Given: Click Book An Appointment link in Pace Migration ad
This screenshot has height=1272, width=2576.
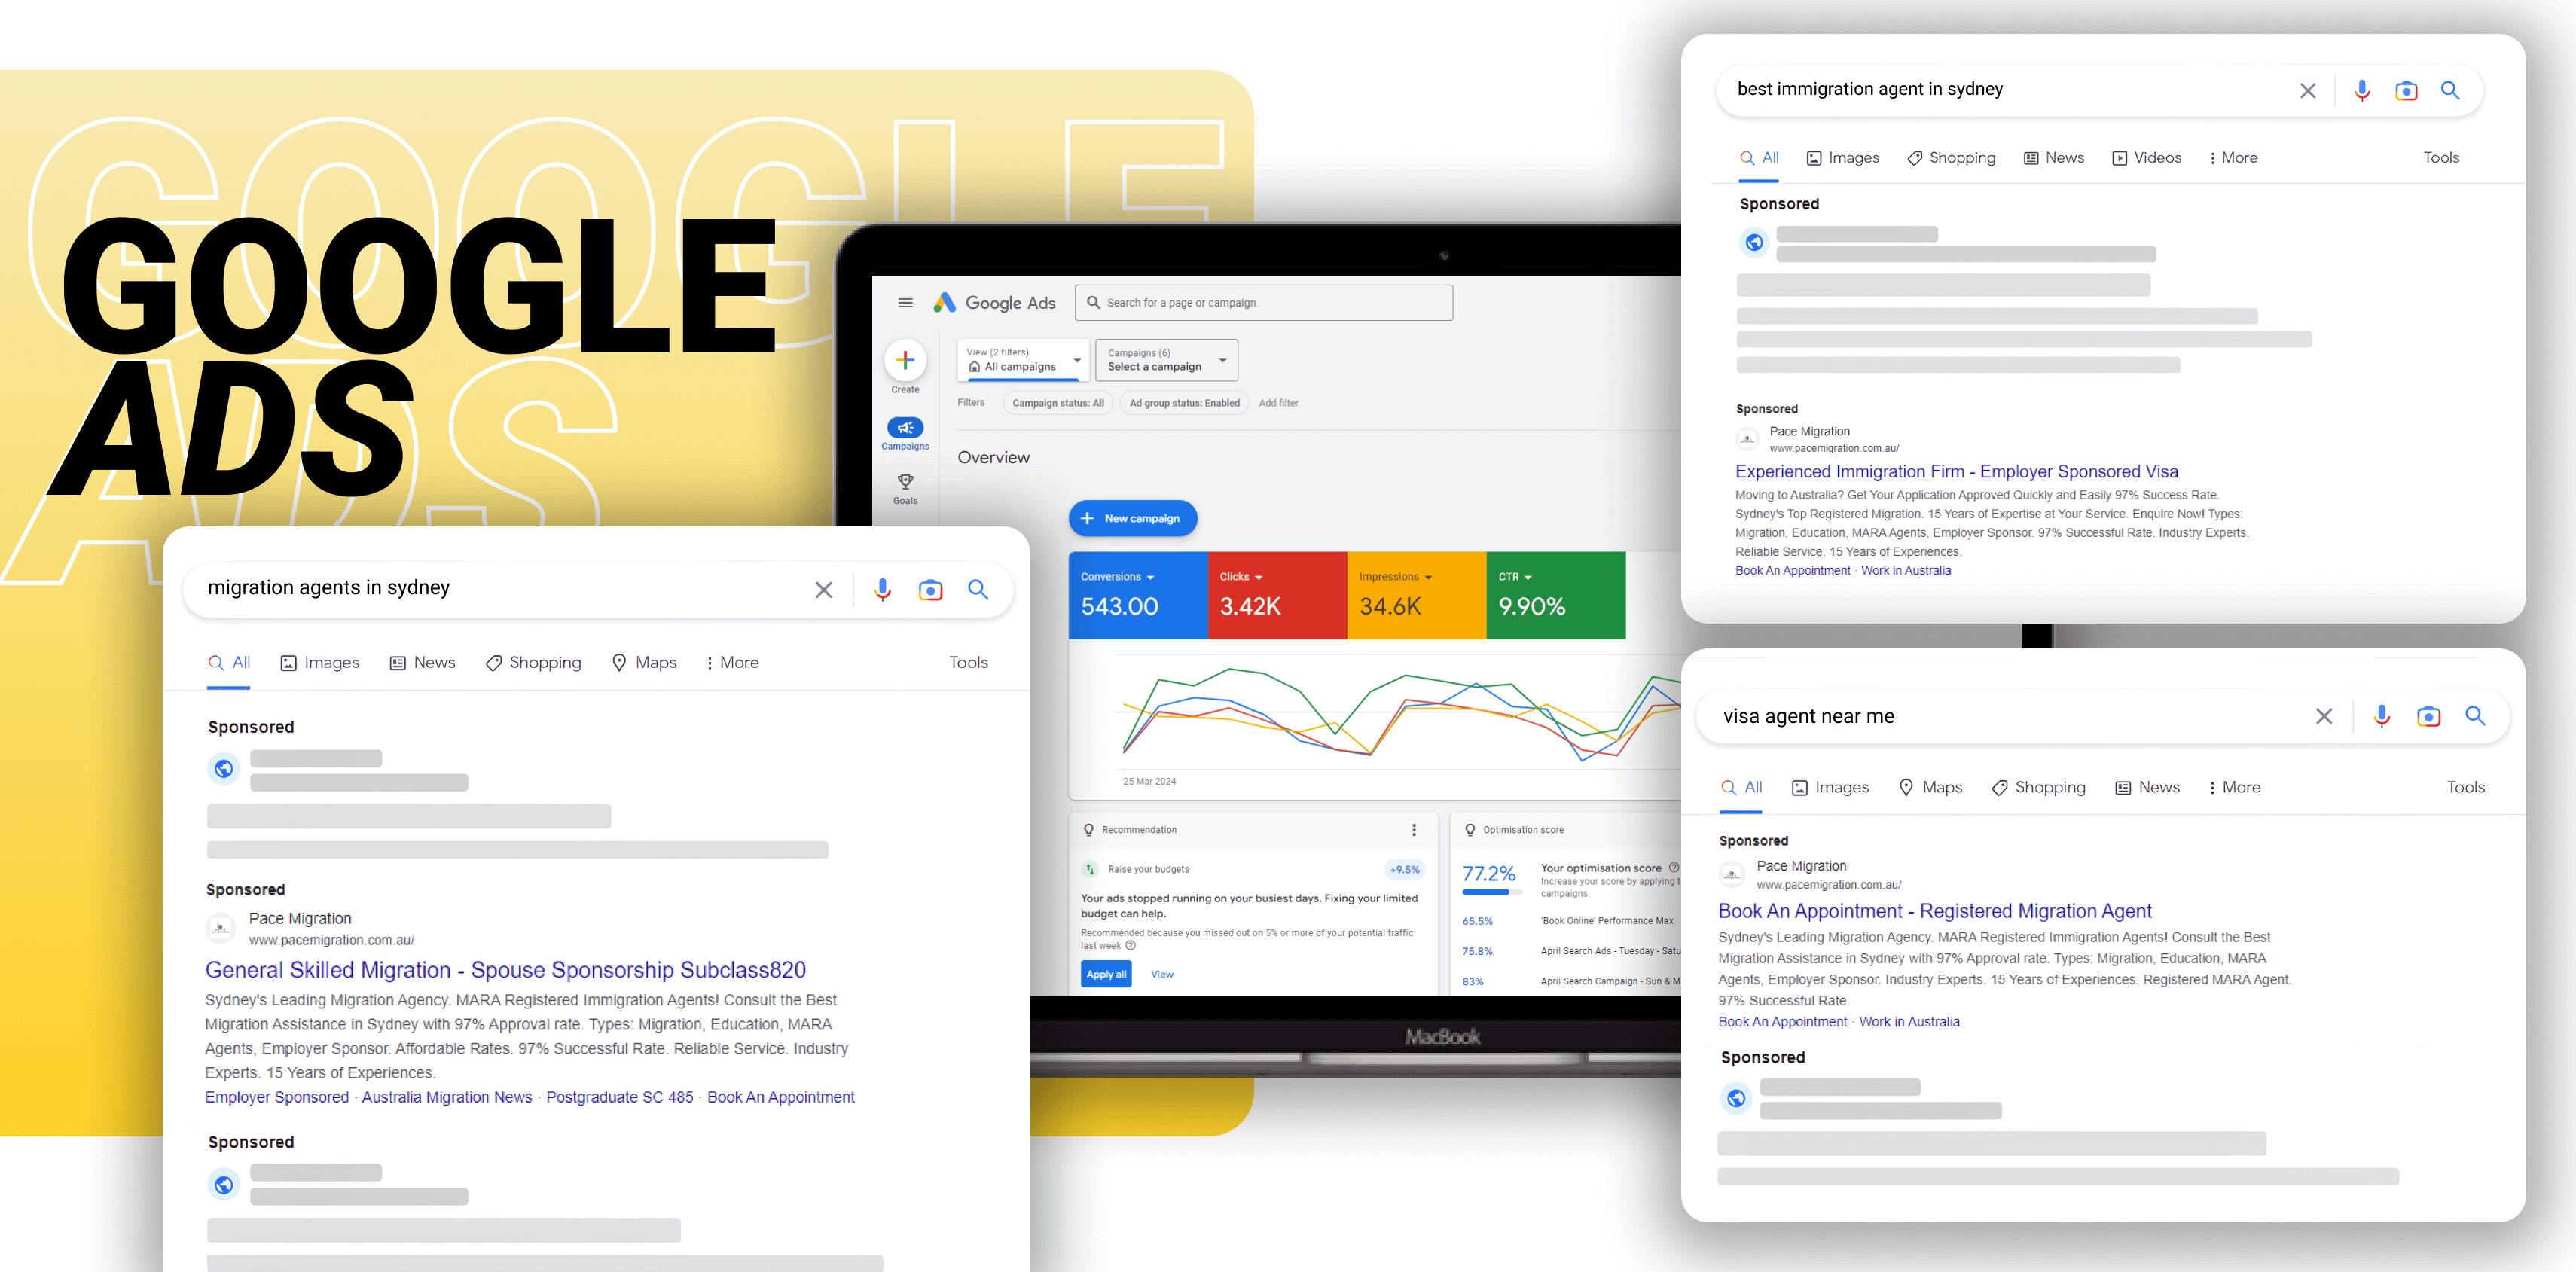Looking at the screenshot, I should pos(783,1094).
